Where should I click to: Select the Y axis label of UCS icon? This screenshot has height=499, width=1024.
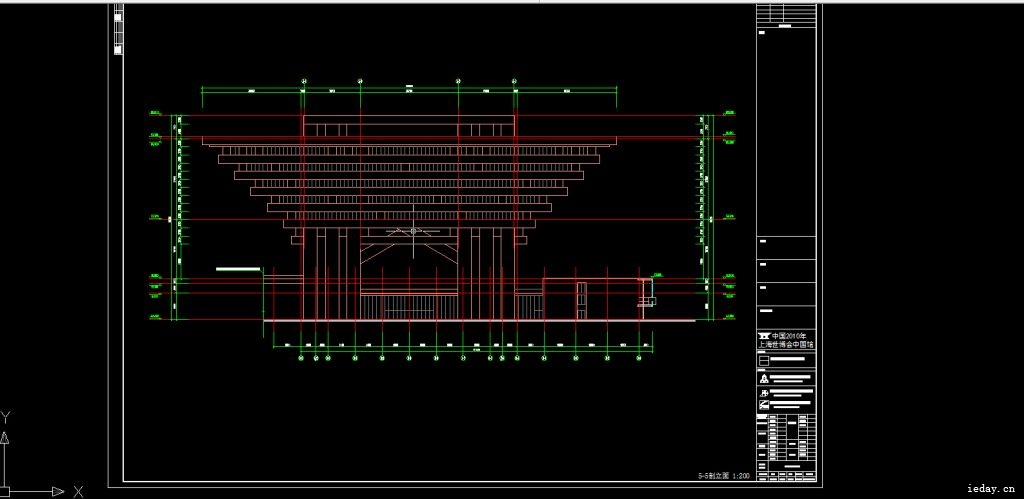pyautogui.click(x=6, y=416)
